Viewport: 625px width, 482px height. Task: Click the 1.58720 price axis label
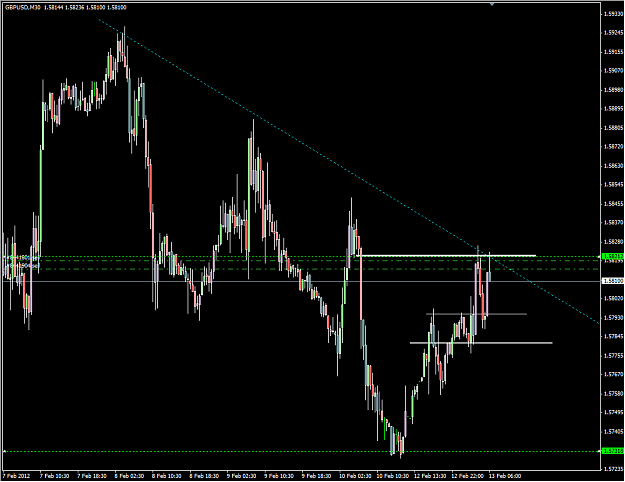[613, 147]
